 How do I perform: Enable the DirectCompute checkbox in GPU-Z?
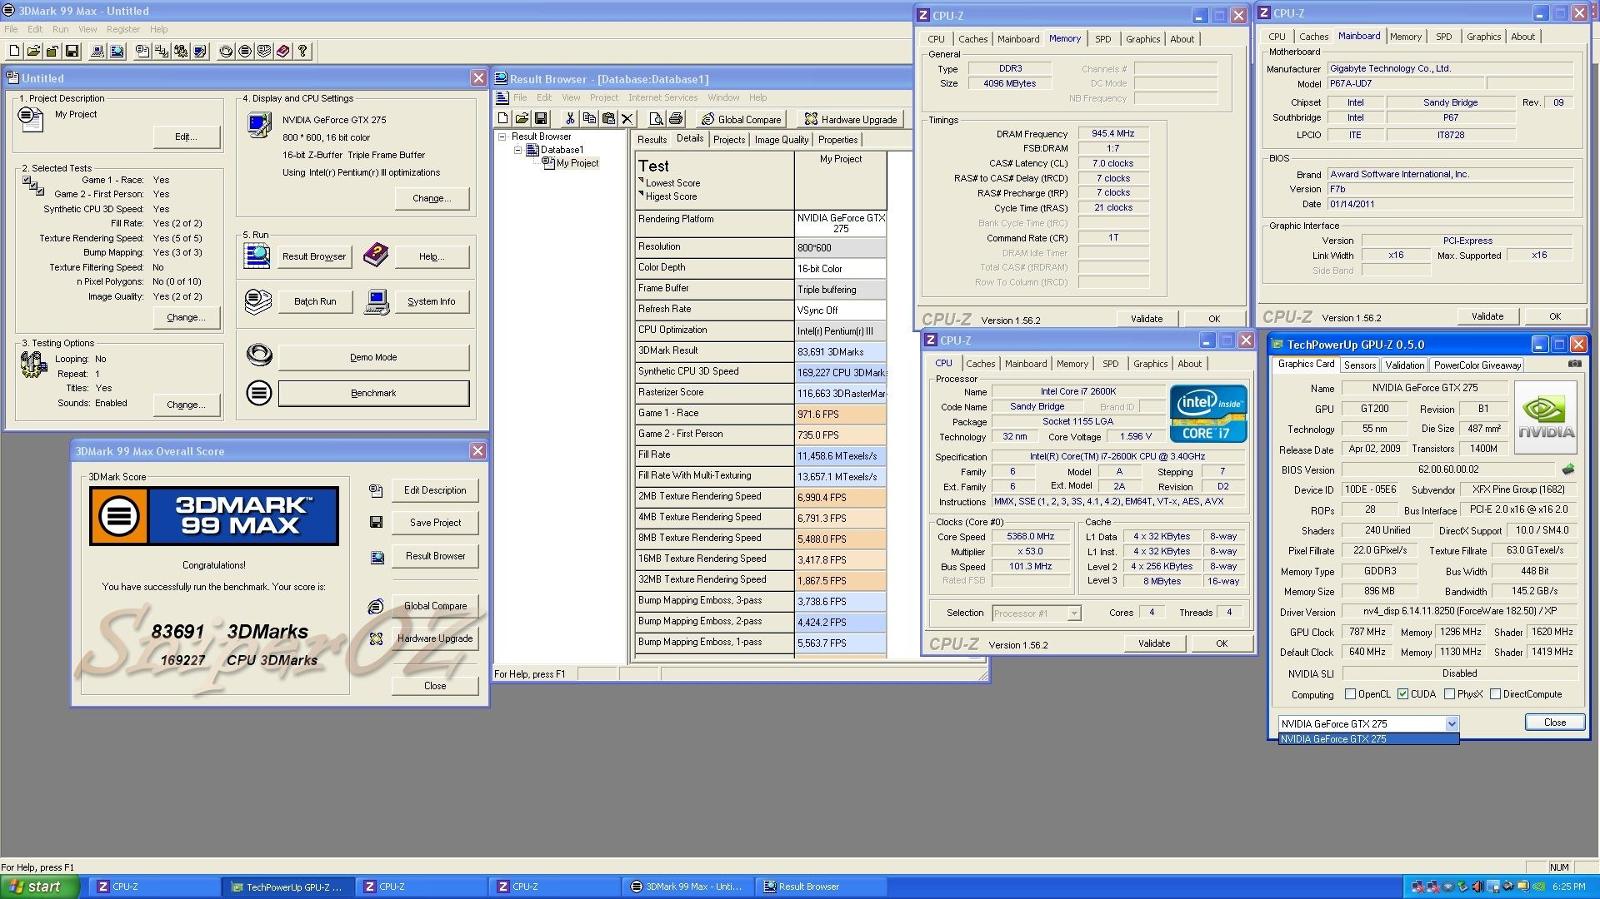click(x=1495, y=694)
